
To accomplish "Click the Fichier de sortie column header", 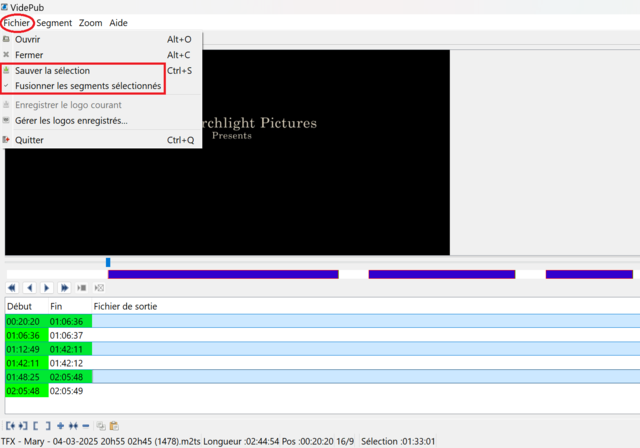I will pyautogui.click(x=366, y=306).
